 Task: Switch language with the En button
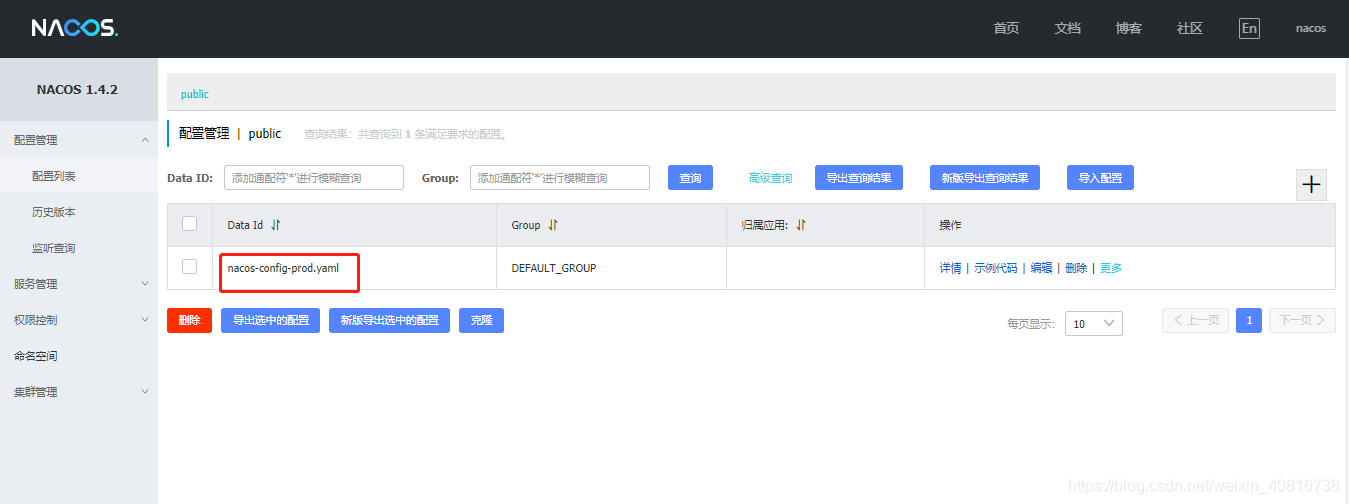1249,28
